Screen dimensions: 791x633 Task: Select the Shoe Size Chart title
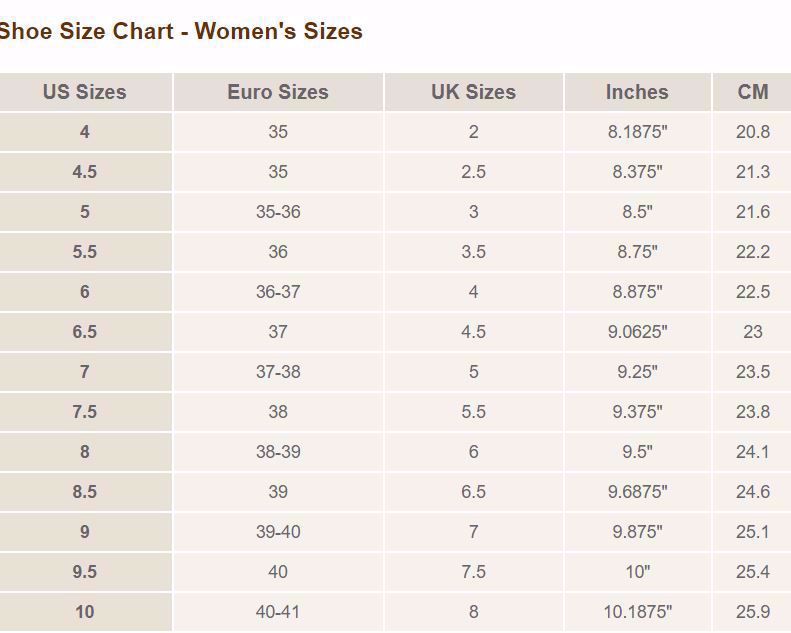[x=181, y=31]
